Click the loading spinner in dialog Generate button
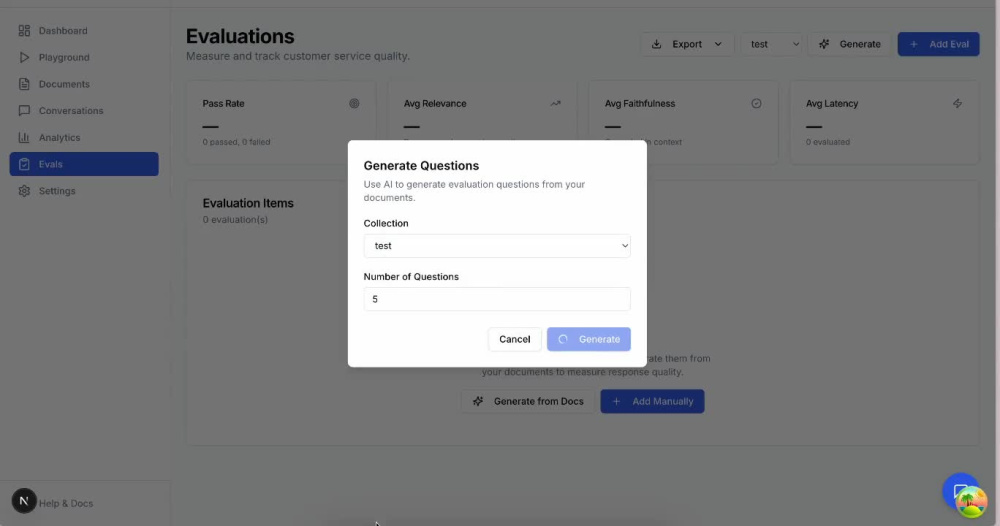 pos(562,339)
